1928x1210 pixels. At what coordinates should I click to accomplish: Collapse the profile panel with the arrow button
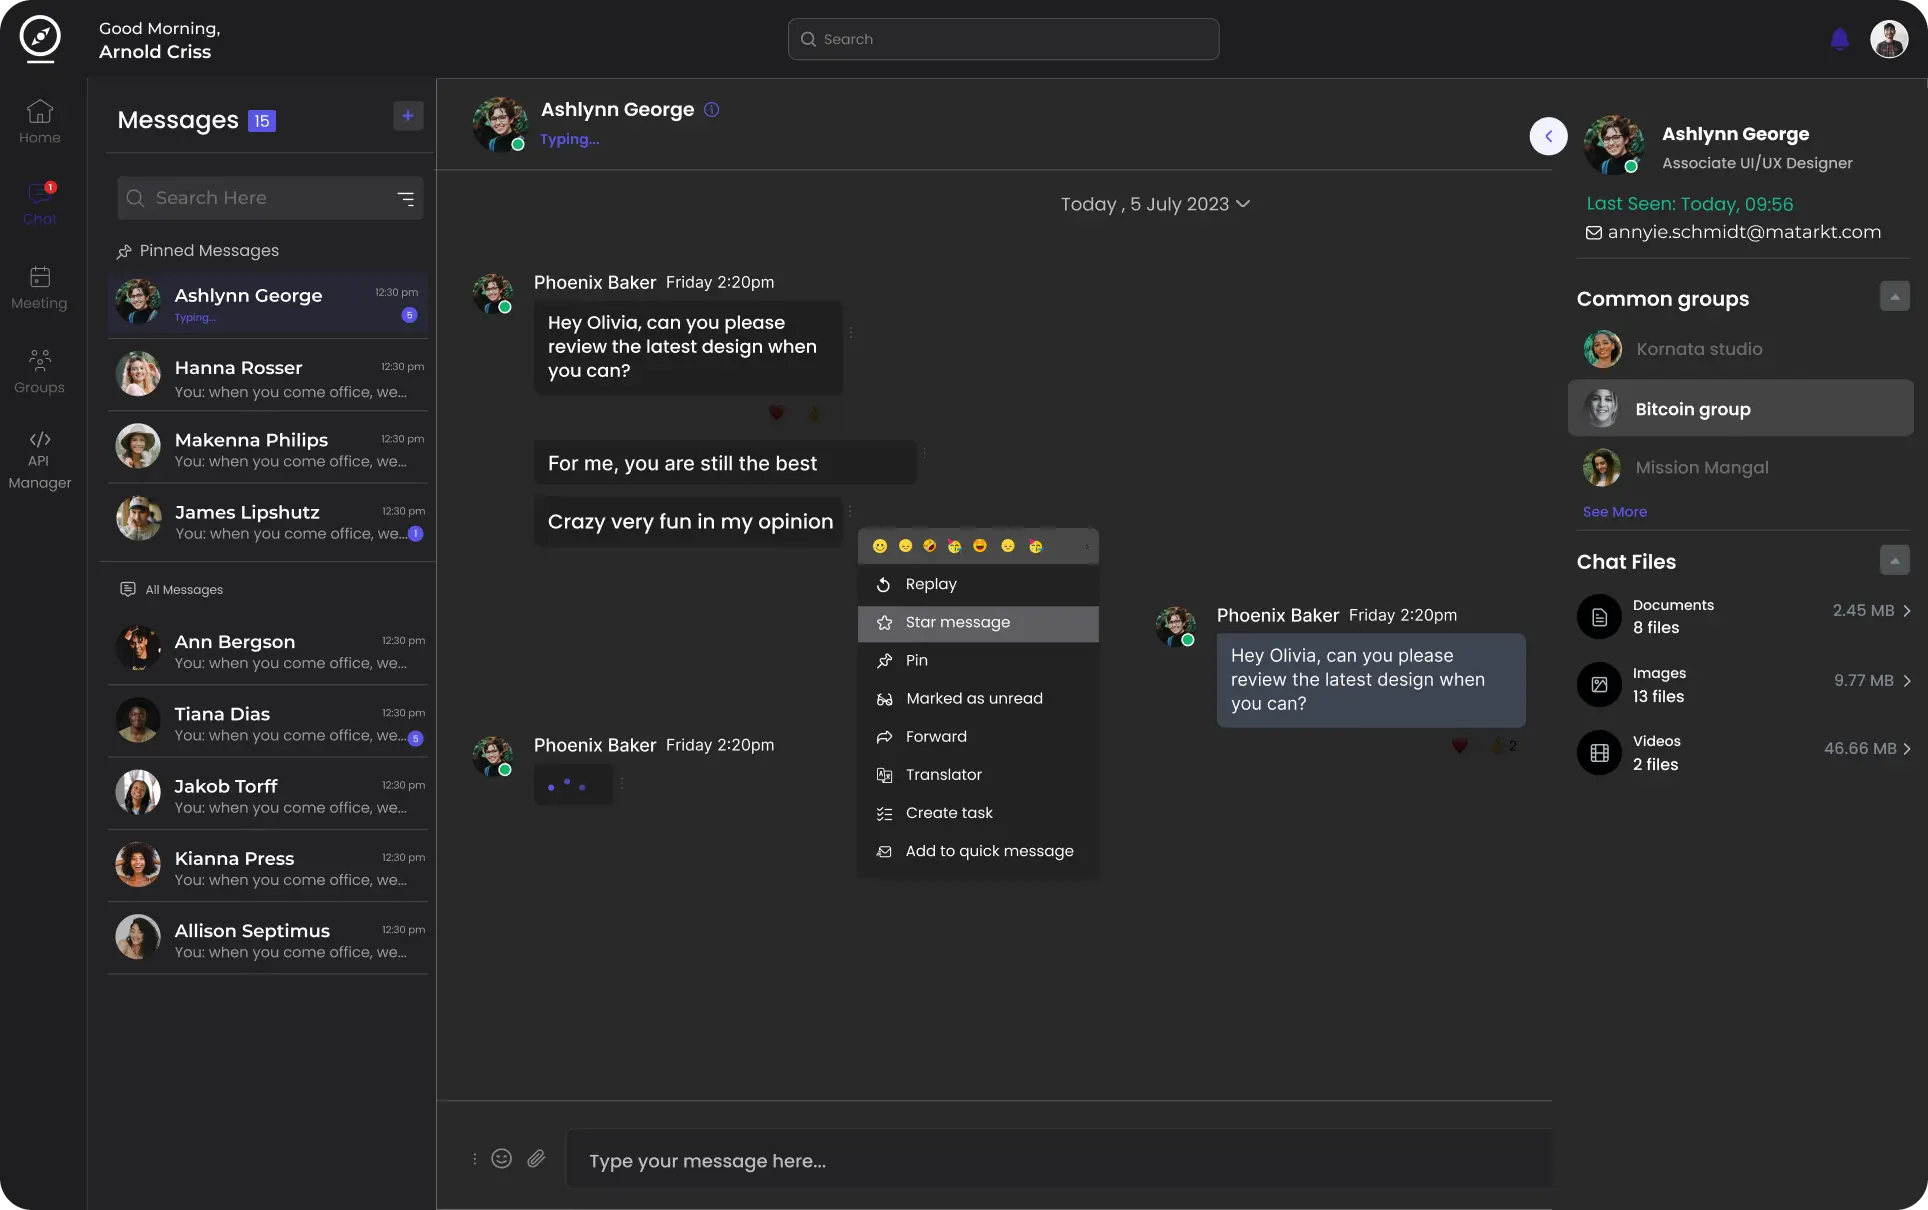click(1548, 136)
